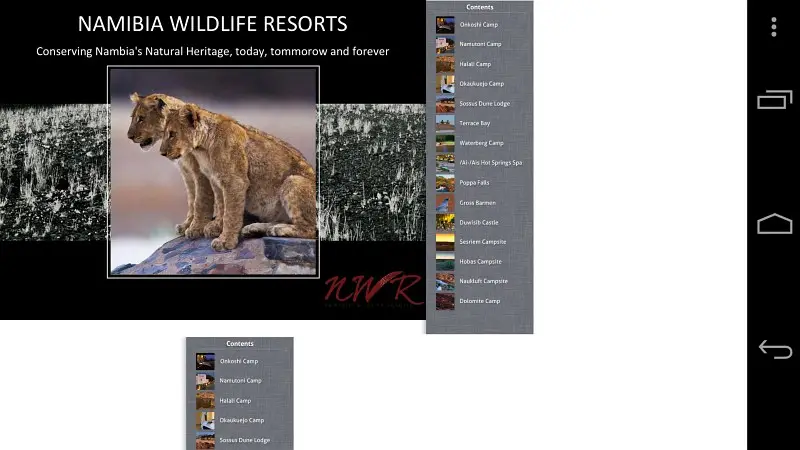Viewport: 800px width, 450px height.
Task: Open 'Onkoshi Camp' label in tall Contents panel
Action: tap(479, 24)
